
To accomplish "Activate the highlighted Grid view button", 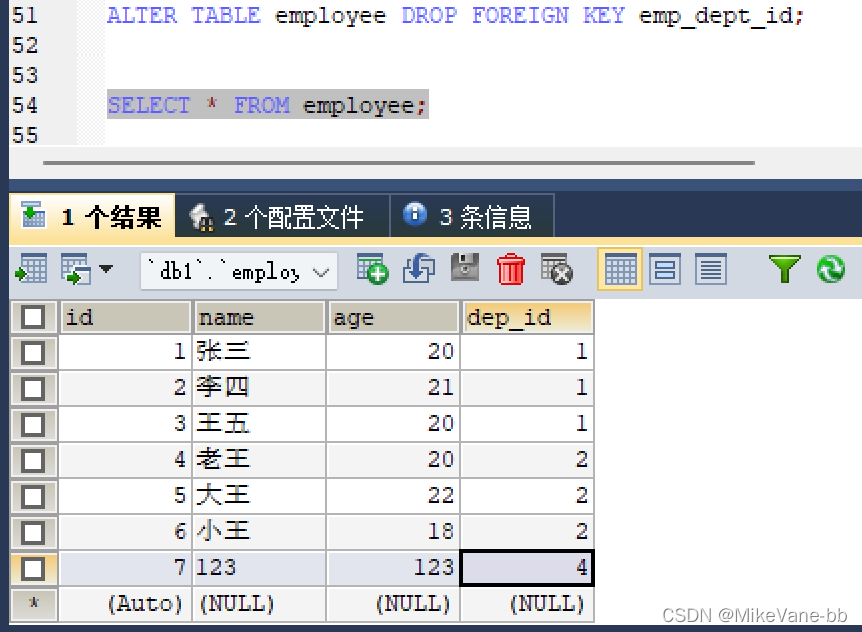I will point(621,269).
